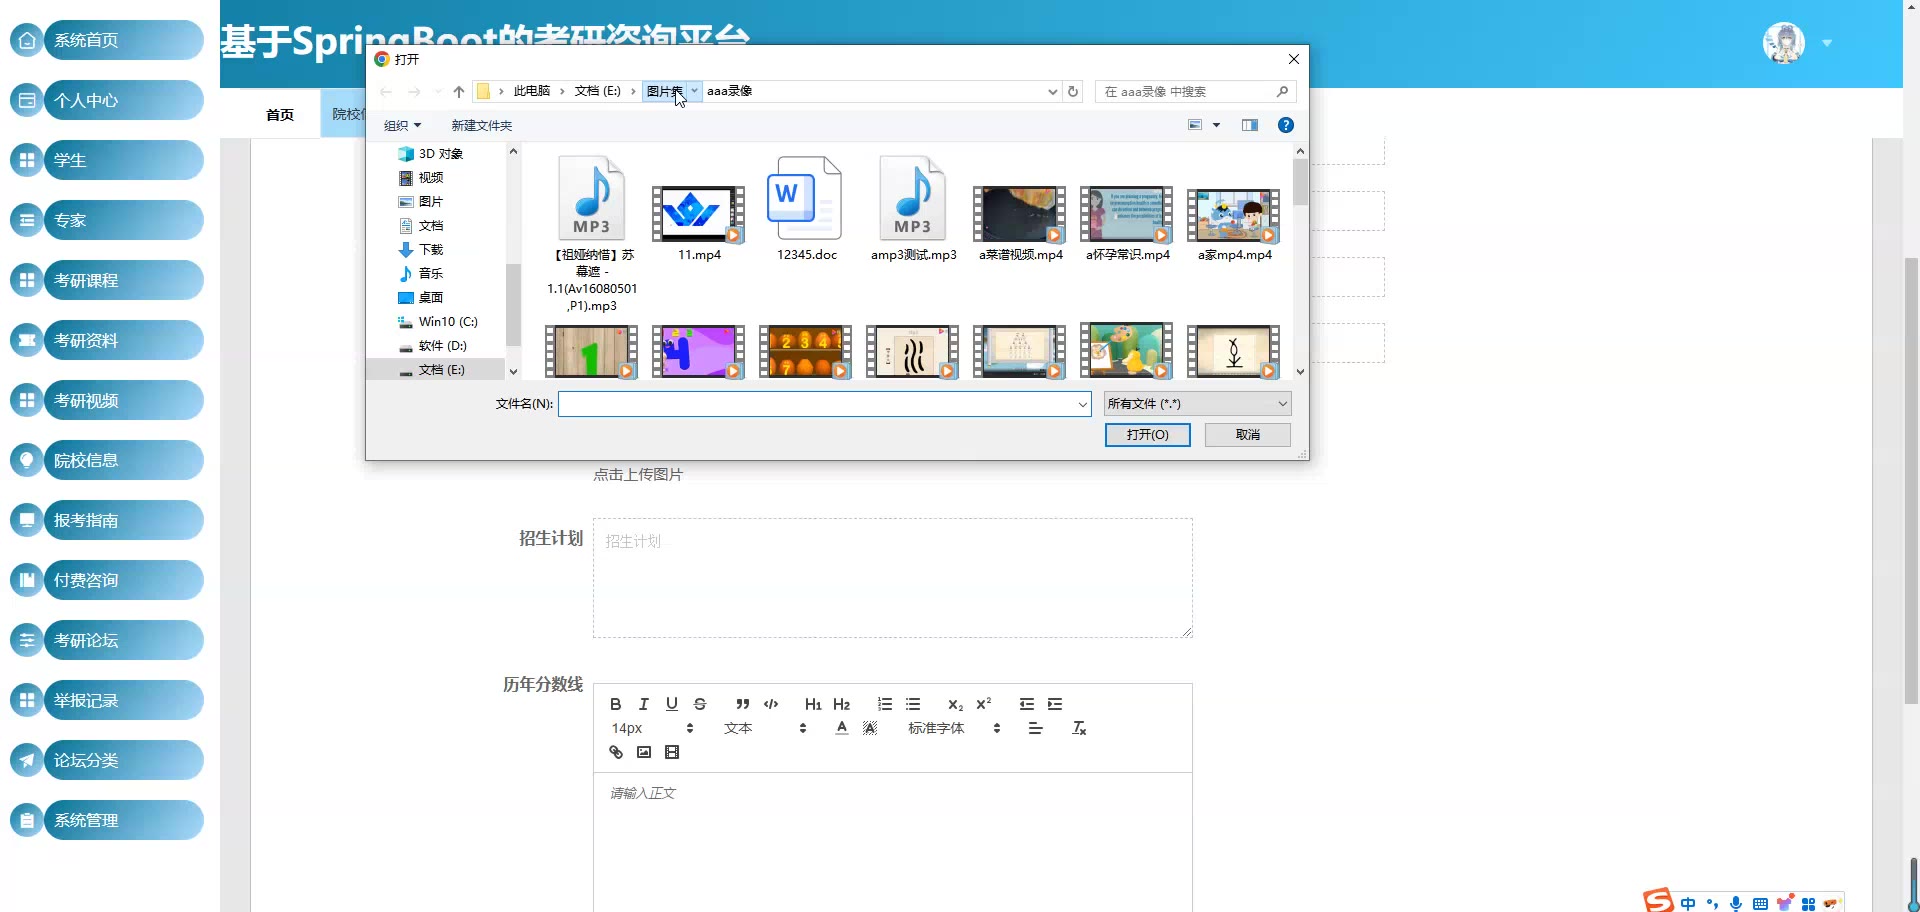This screenshot has width=1920, height=912.
Task: Change the file view layout icon
Action: 1195,125
